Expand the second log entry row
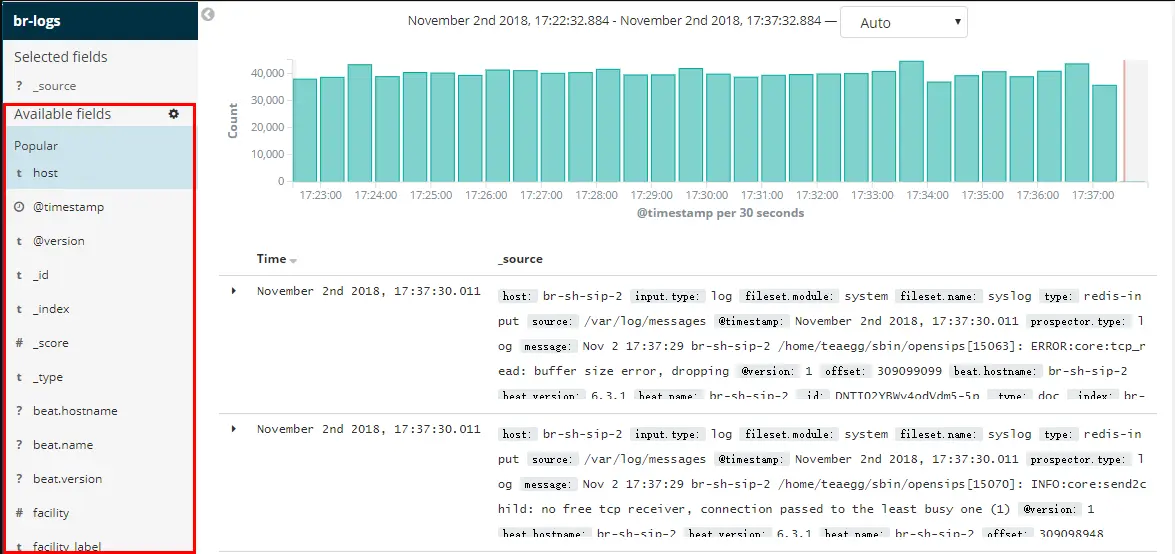This screenshot has height=554, width=1175. pos(234,429)
